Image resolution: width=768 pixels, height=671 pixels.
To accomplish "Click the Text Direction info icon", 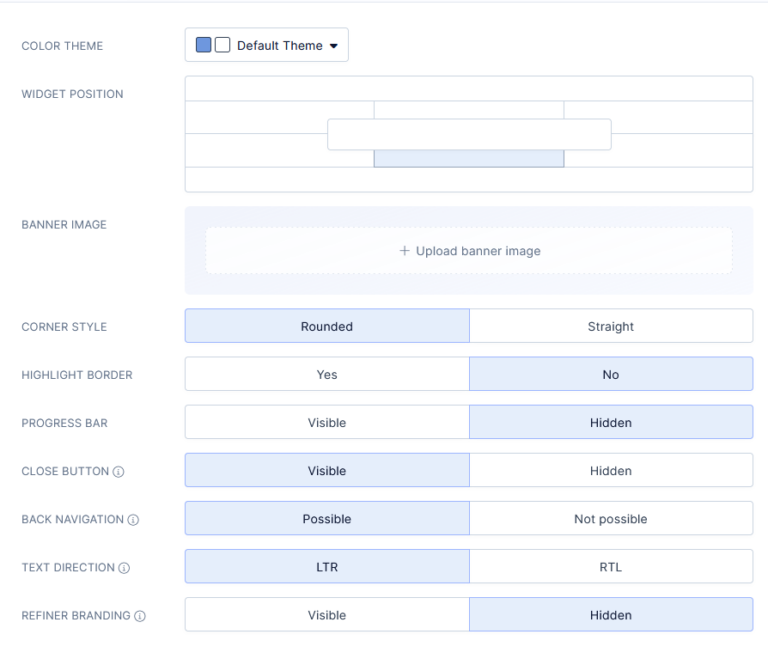I will [x=124, y=568].
